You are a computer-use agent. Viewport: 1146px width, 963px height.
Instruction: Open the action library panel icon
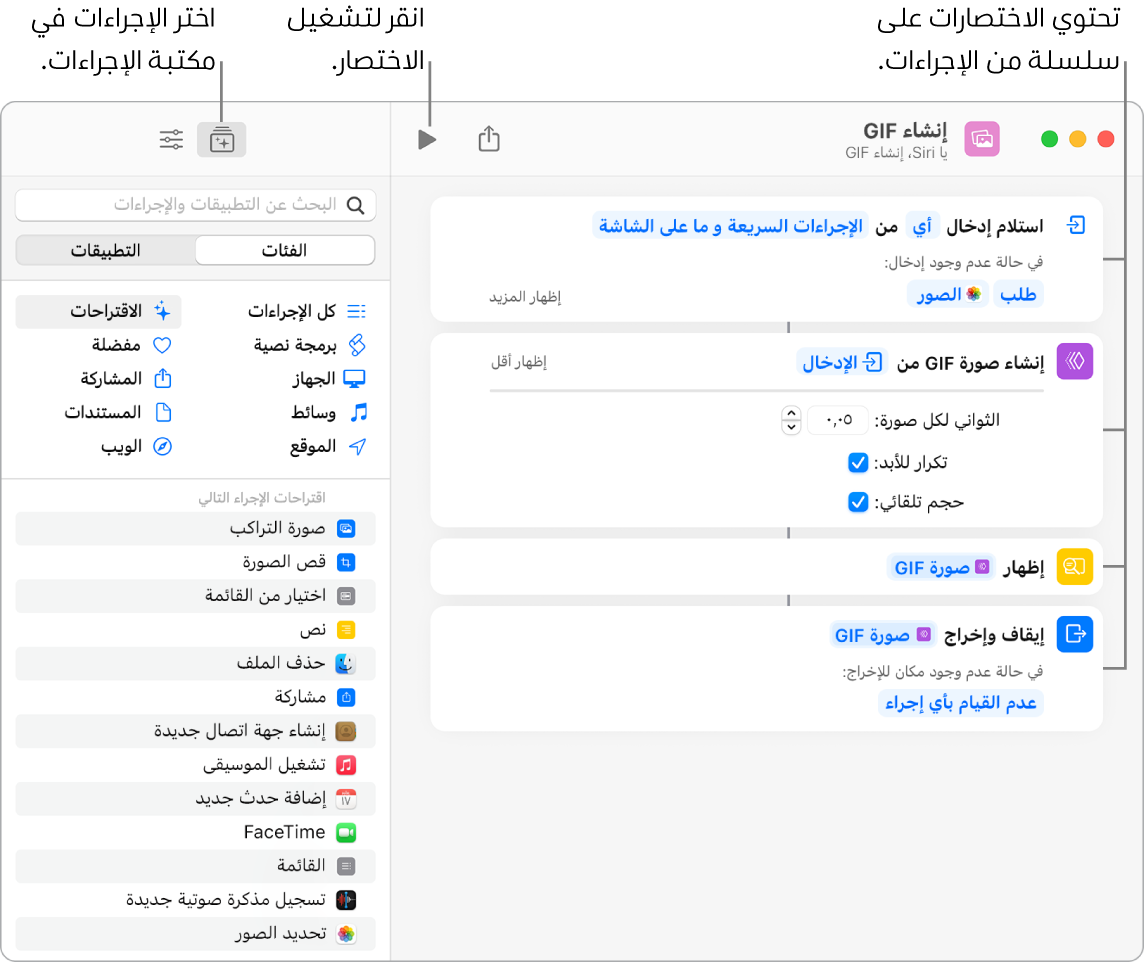pyautogui.click(x=221, y=139)
